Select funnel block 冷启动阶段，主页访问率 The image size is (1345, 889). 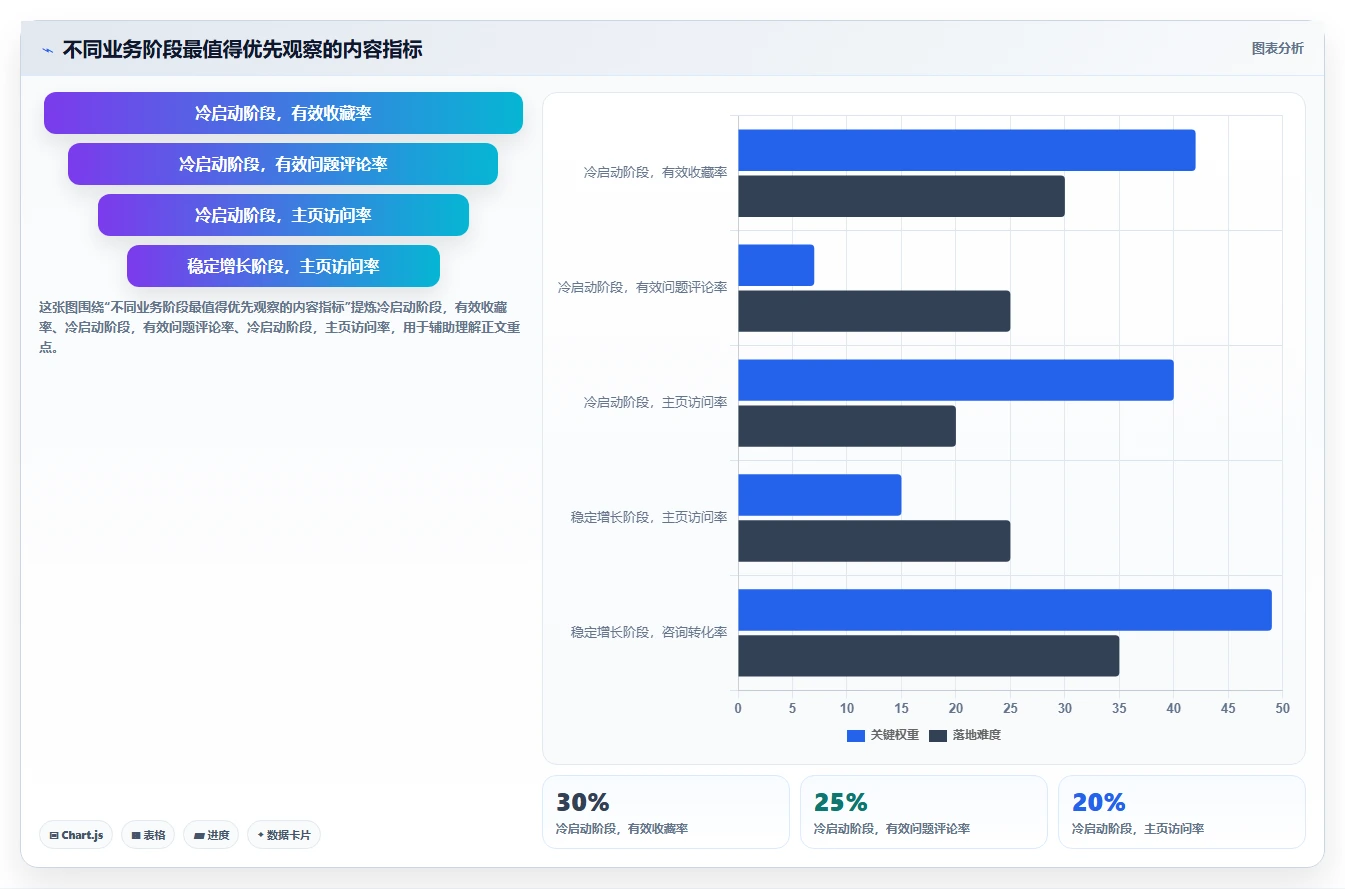click(283, 215)
